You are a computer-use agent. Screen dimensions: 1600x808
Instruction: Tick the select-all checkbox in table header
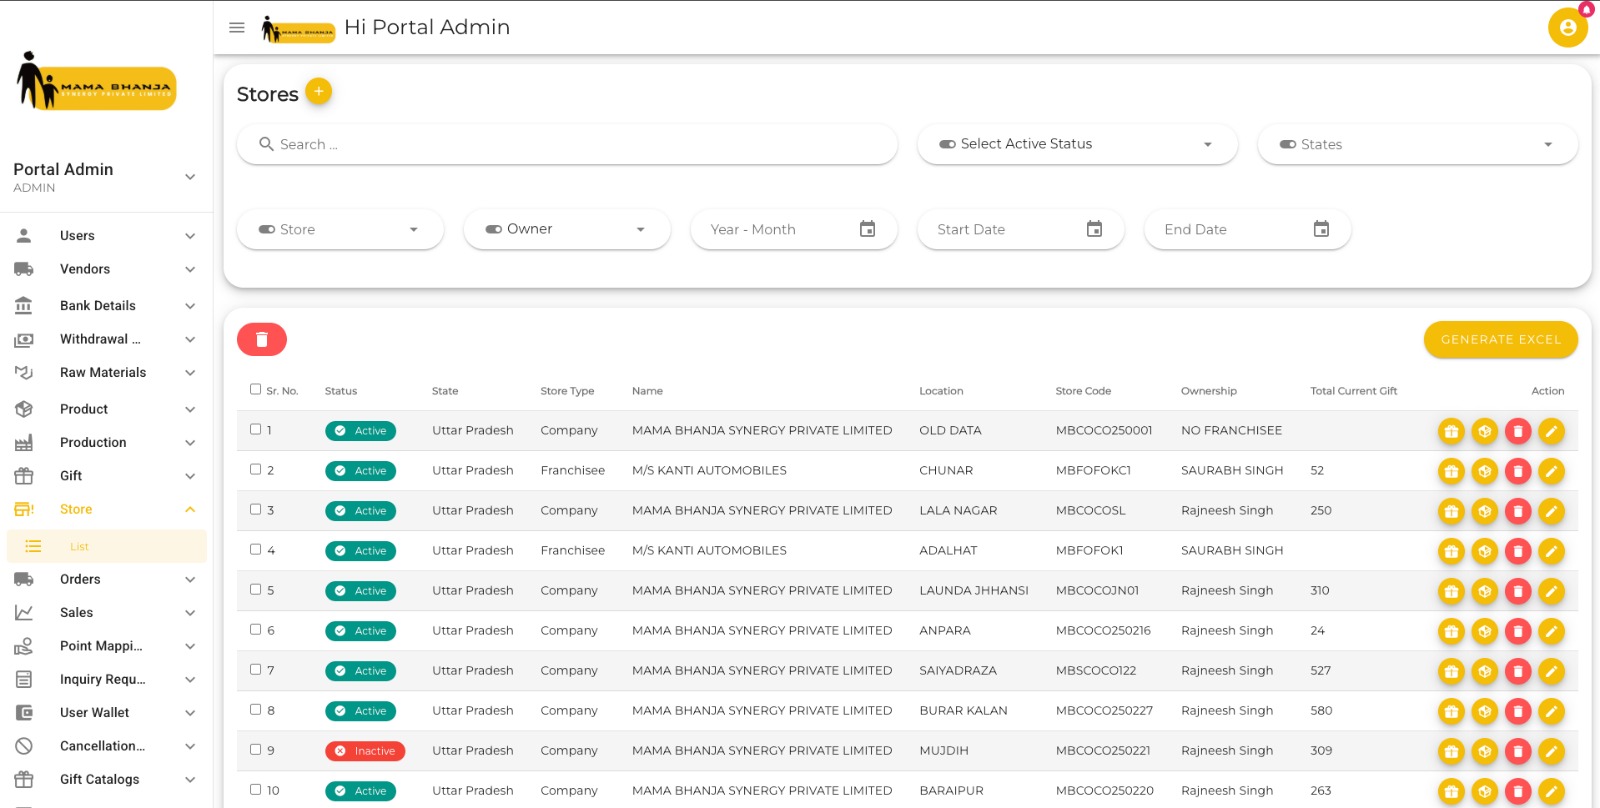(x=256, y=390)
